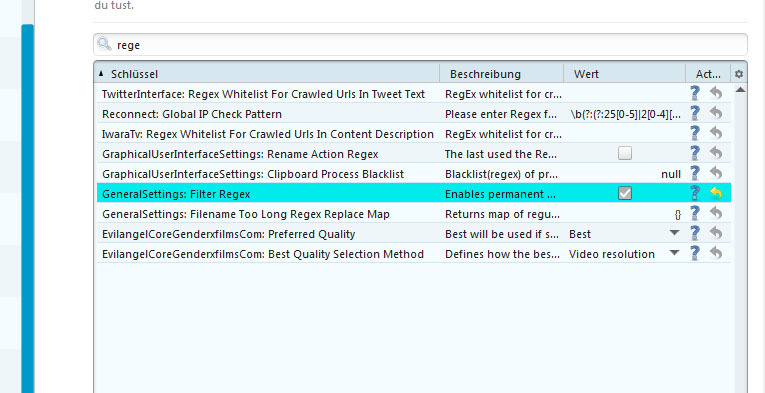This screenshot has height=393, width=765.
Task: Open Preferred Quality dropdown showing Best
Action: (x=674, y=234)
